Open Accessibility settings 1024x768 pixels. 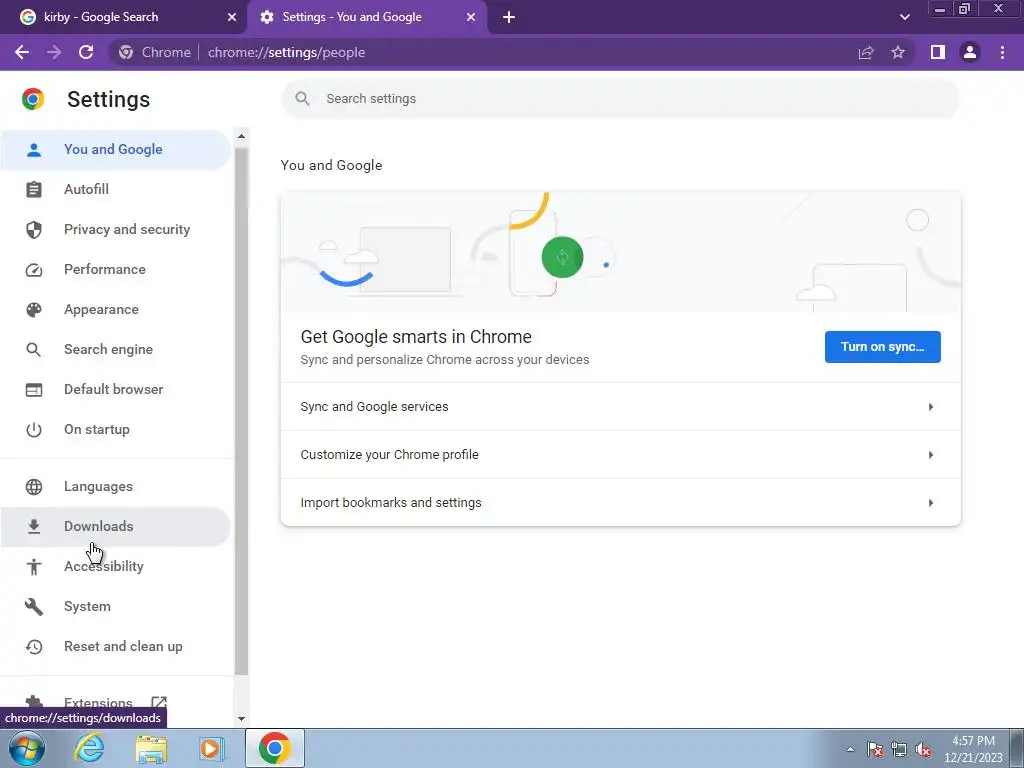115,566
